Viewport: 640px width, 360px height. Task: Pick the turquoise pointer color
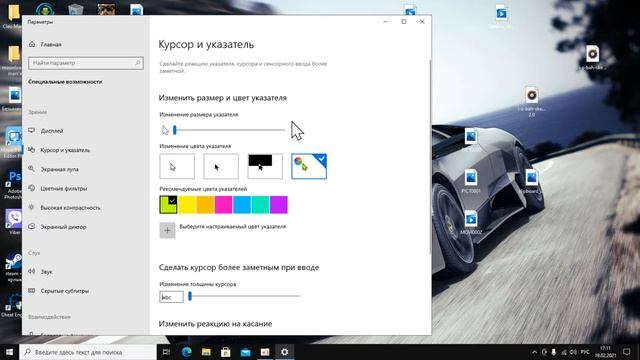[x=260, y=205]
